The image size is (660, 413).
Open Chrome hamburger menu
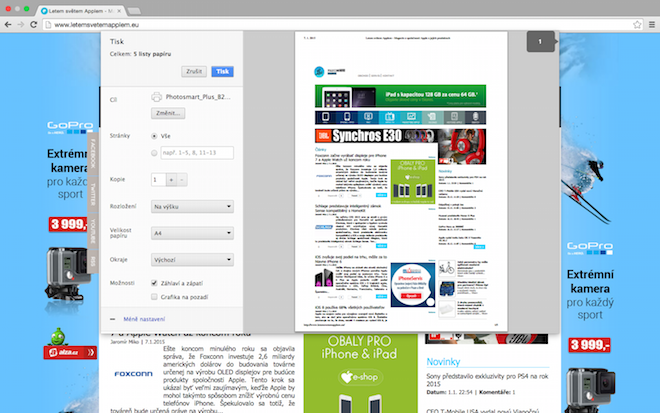point(652,25)
